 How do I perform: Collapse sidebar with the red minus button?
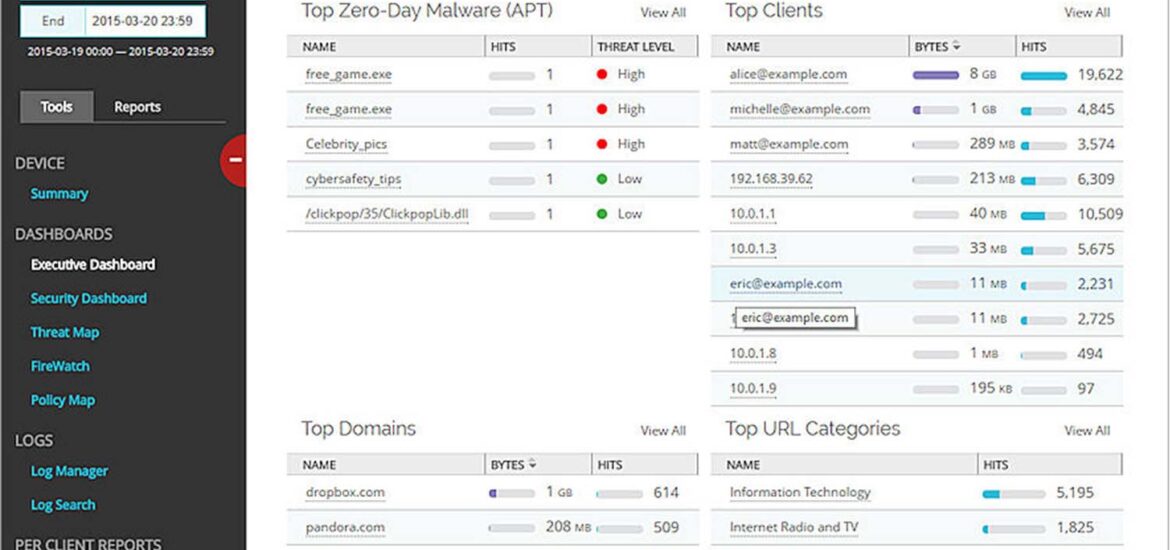(x=234, y=160)
